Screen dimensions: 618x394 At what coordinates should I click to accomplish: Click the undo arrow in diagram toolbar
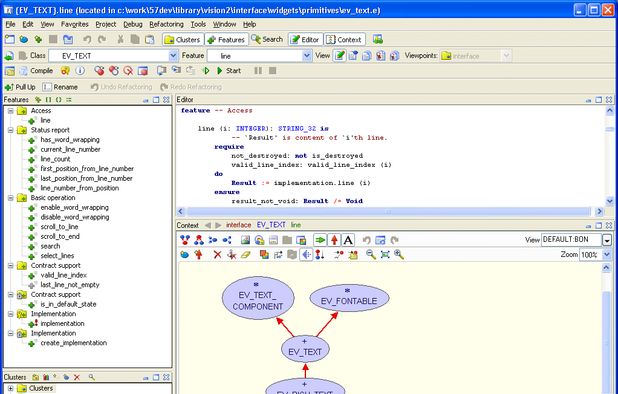click(367, 240)
